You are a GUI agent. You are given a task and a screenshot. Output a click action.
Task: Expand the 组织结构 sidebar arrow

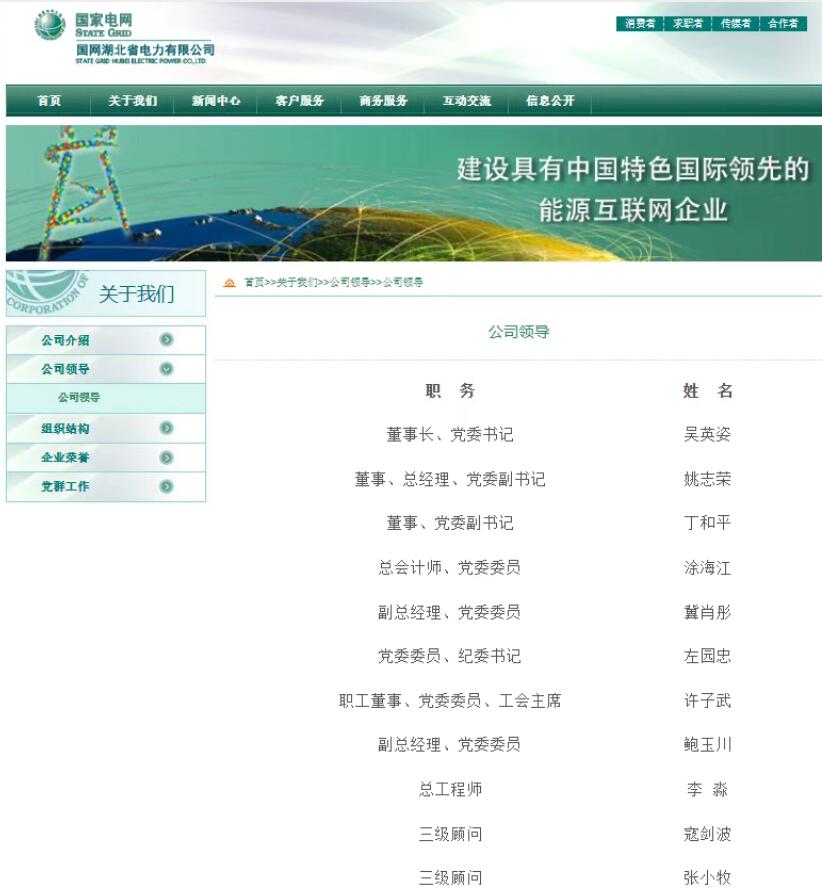tap(166, 428)
